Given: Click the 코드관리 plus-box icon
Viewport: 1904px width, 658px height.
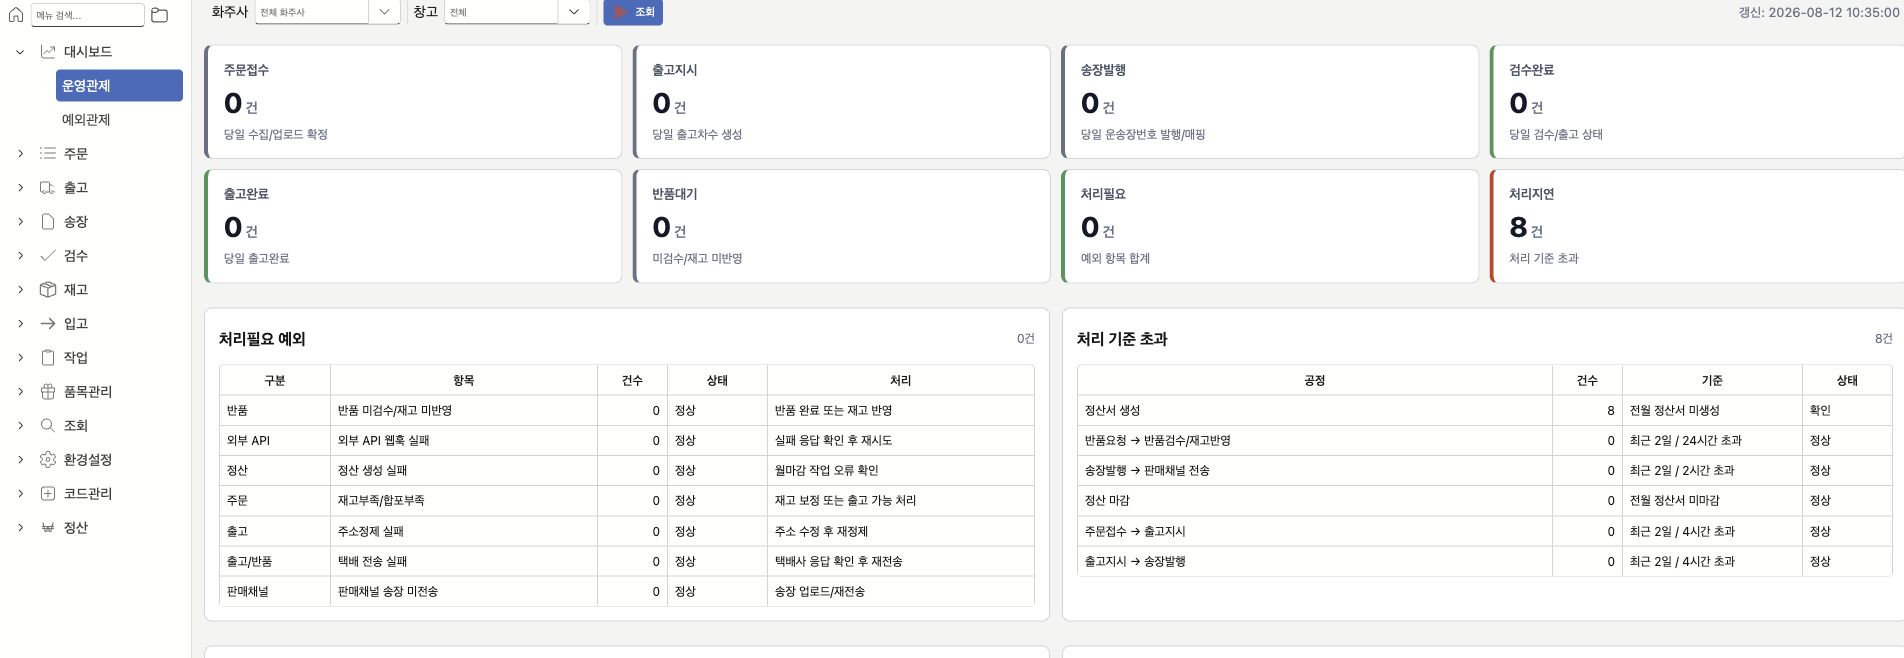Looking at the screenshot, I should pyautogui.click(x=47, y=493).
